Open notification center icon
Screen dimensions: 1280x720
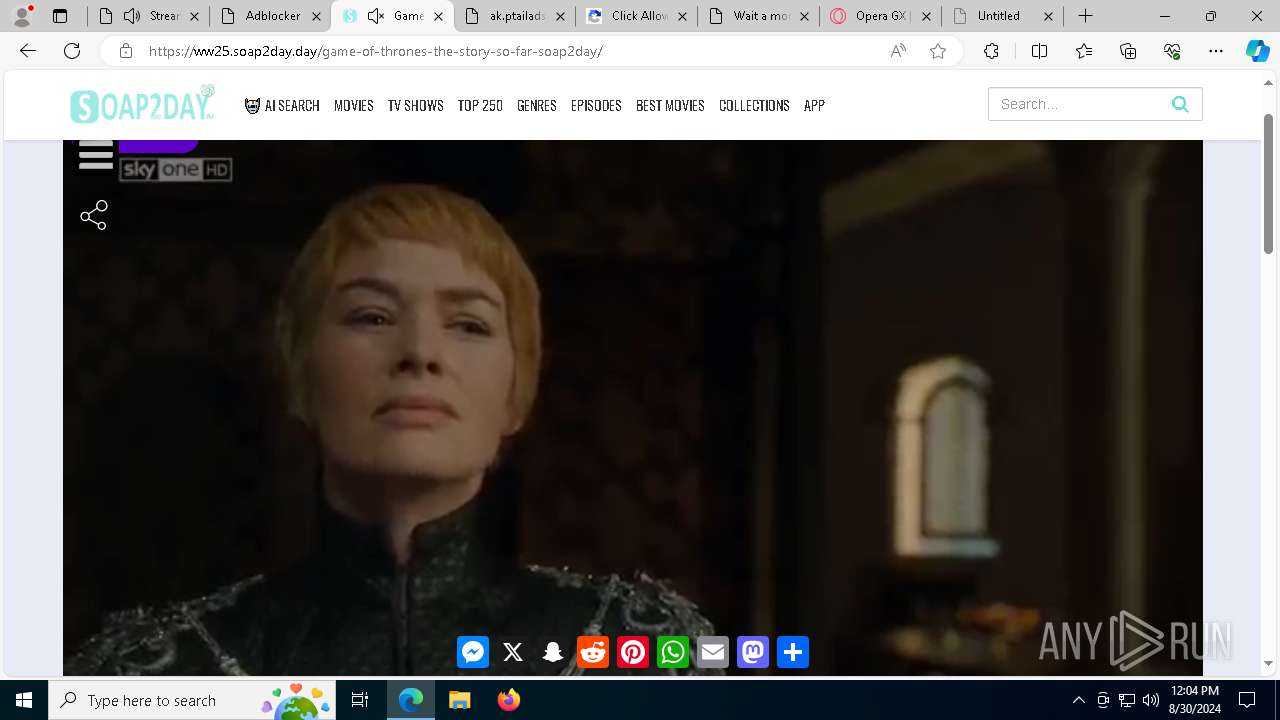click(1247, 700)
